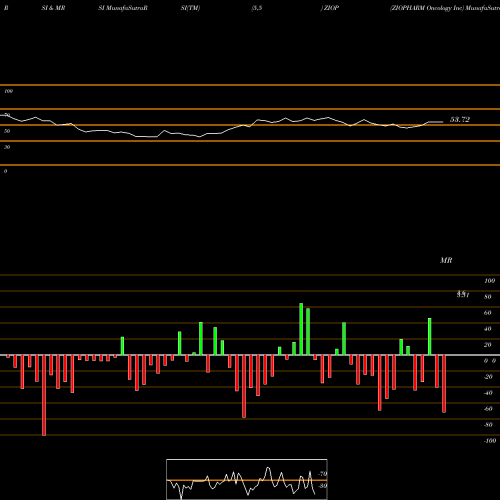This screenshot has height=500, width=500.
Task: Click the 30 label in mini chart
Action: click(x=323, y=486)
